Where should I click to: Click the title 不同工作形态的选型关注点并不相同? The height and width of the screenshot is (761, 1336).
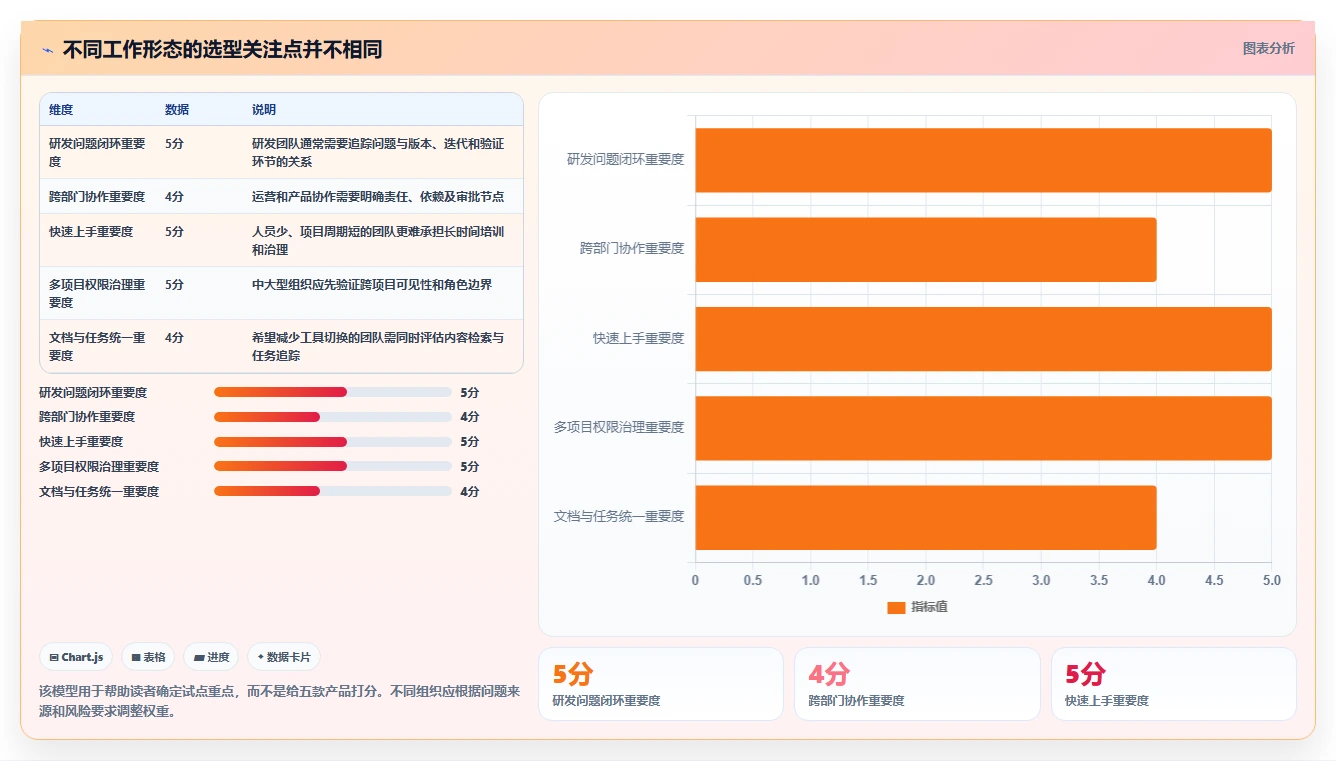[x=222, y=49]
